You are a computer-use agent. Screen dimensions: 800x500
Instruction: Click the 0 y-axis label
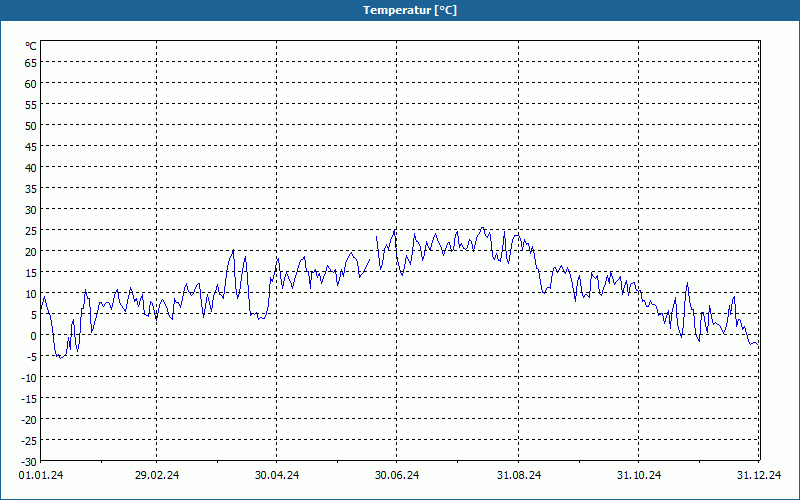(34, 336)
